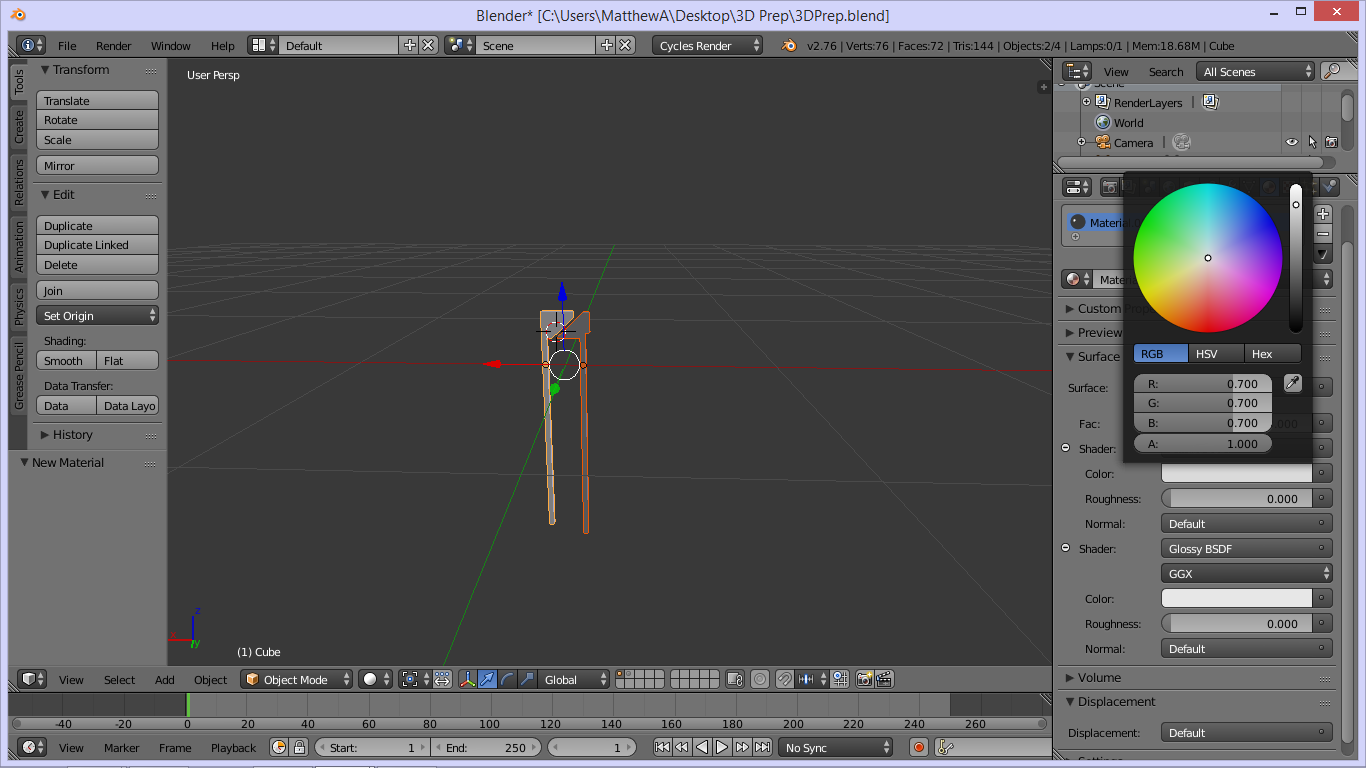This screenshot has width=1366, height=768.
Task: Toggle automatic keyframe record button
Action: 919,747
